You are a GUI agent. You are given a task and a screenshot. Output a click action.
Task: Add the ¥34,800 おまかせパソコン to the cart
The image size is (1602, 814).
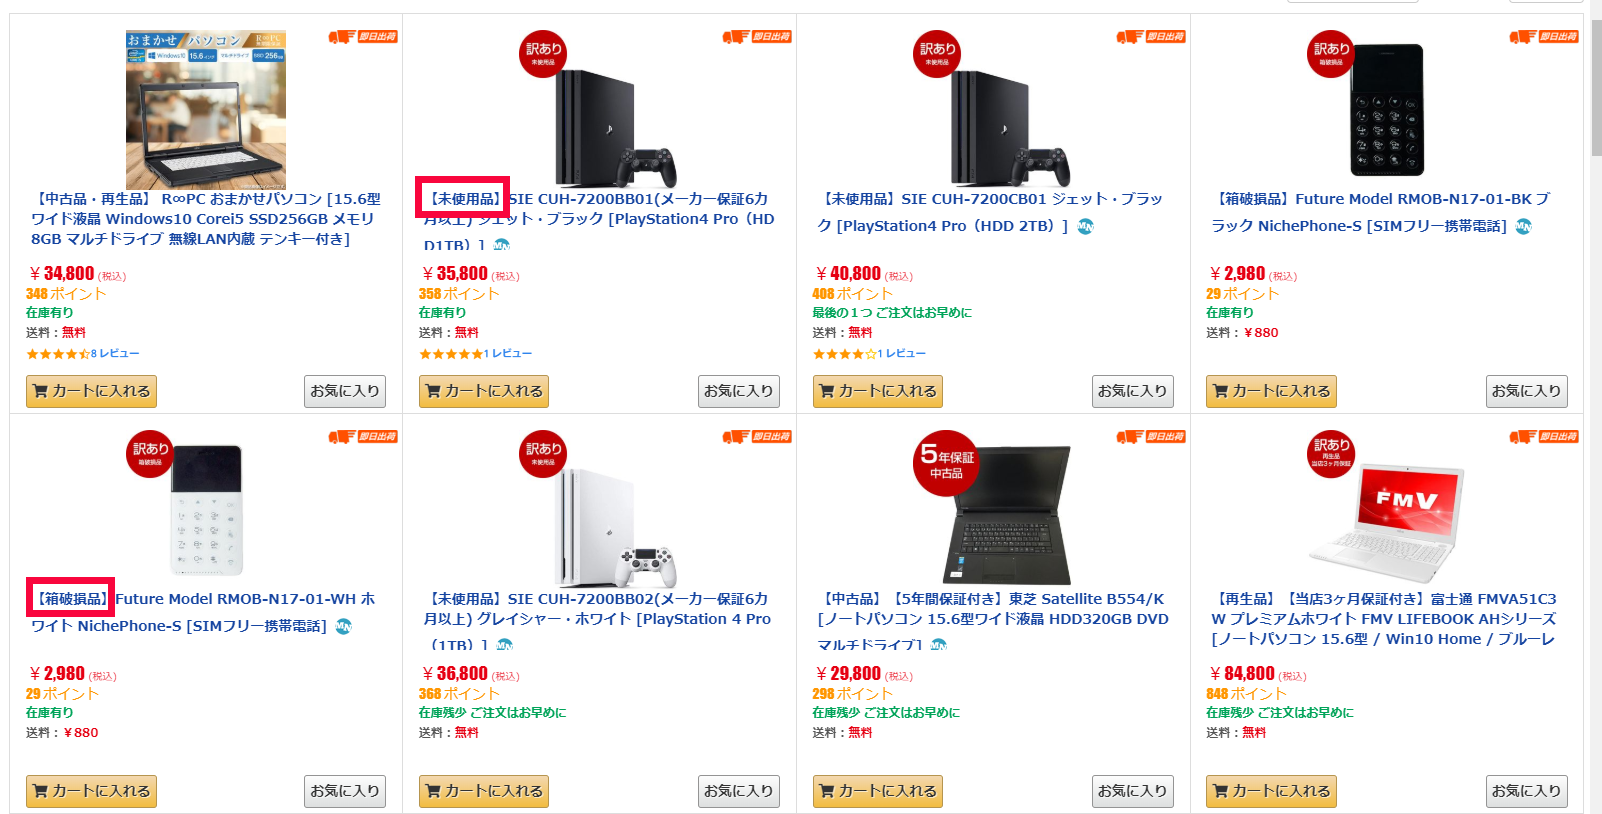click(91, 391)
